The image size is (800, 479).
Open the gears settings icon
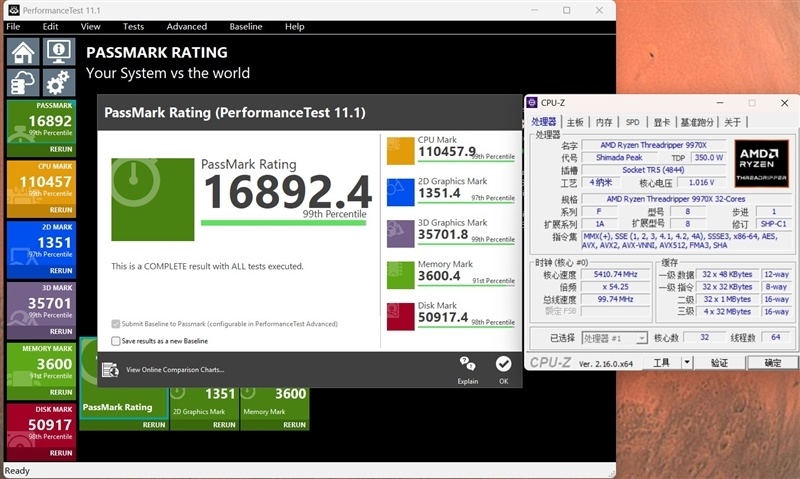(59, 83)
